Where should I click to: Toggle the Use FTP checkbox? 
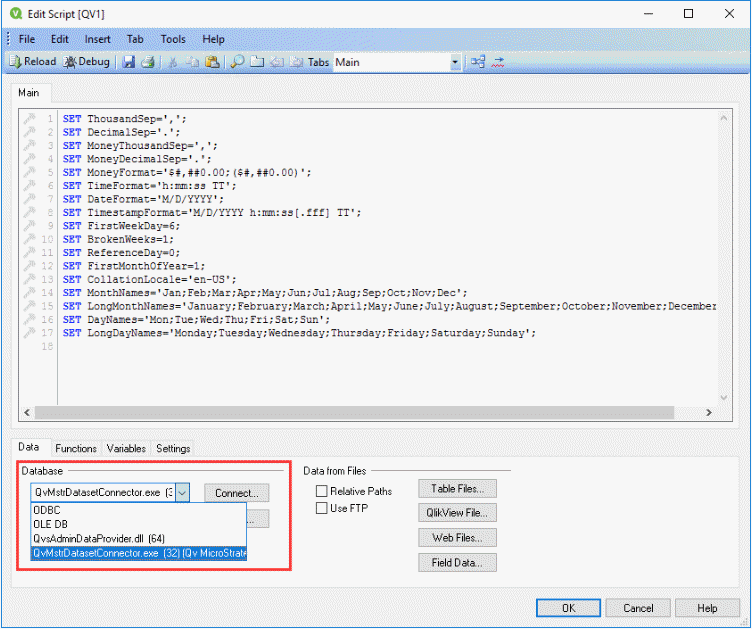pos(322,508)
